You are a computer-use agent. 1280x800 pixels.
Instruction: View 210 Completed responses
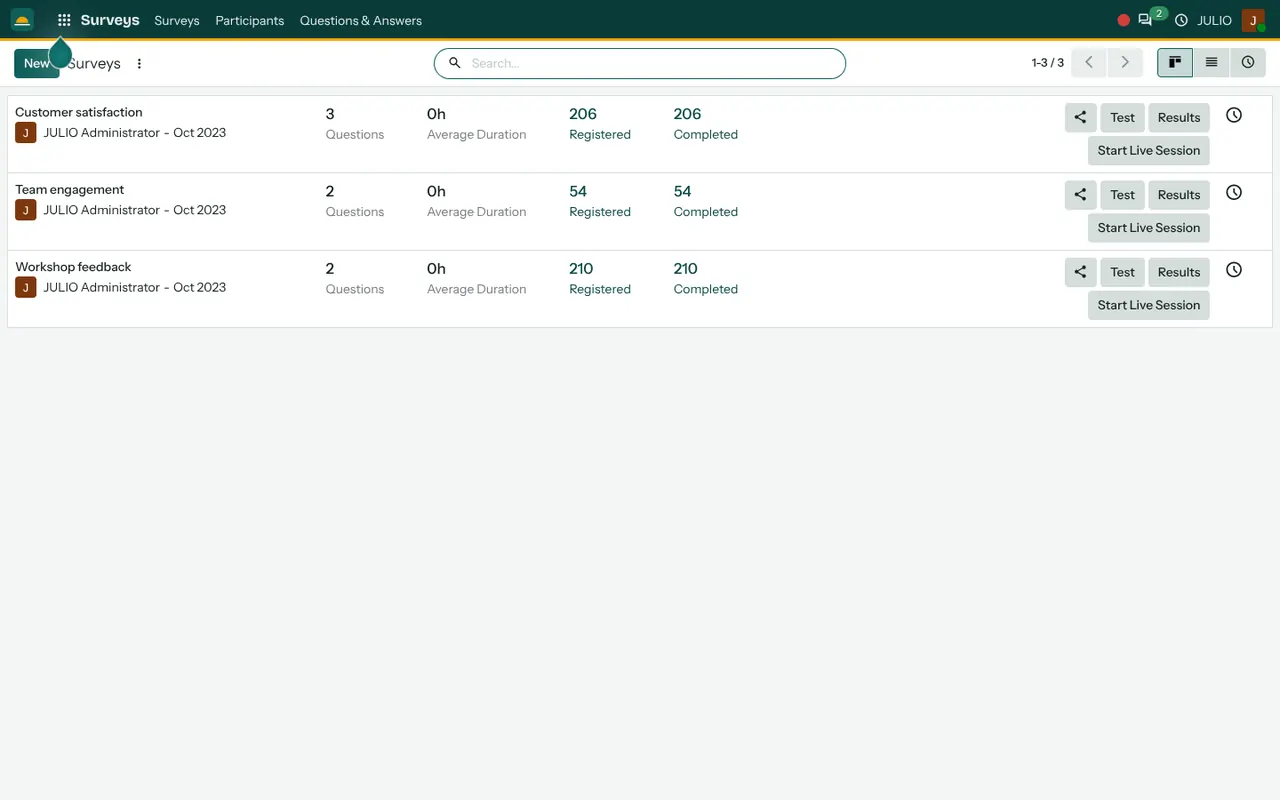(x=706, y=278)
